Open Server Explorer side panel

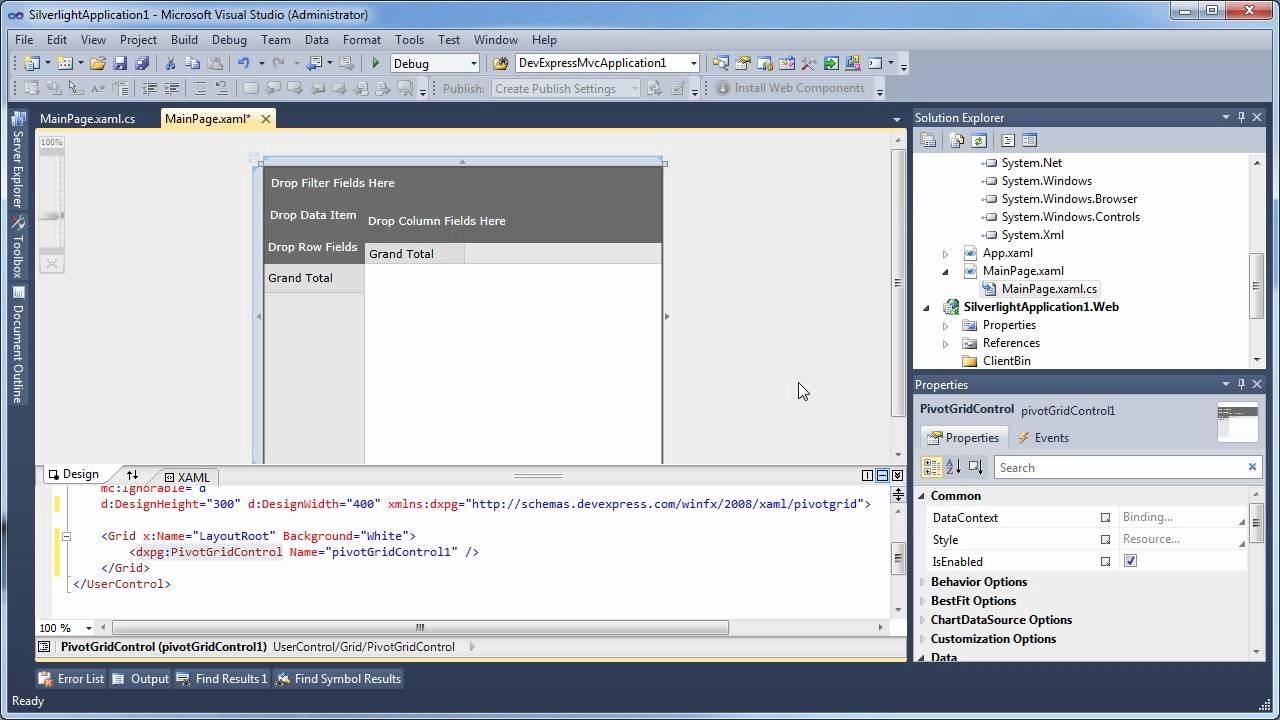tap(17, 161)
